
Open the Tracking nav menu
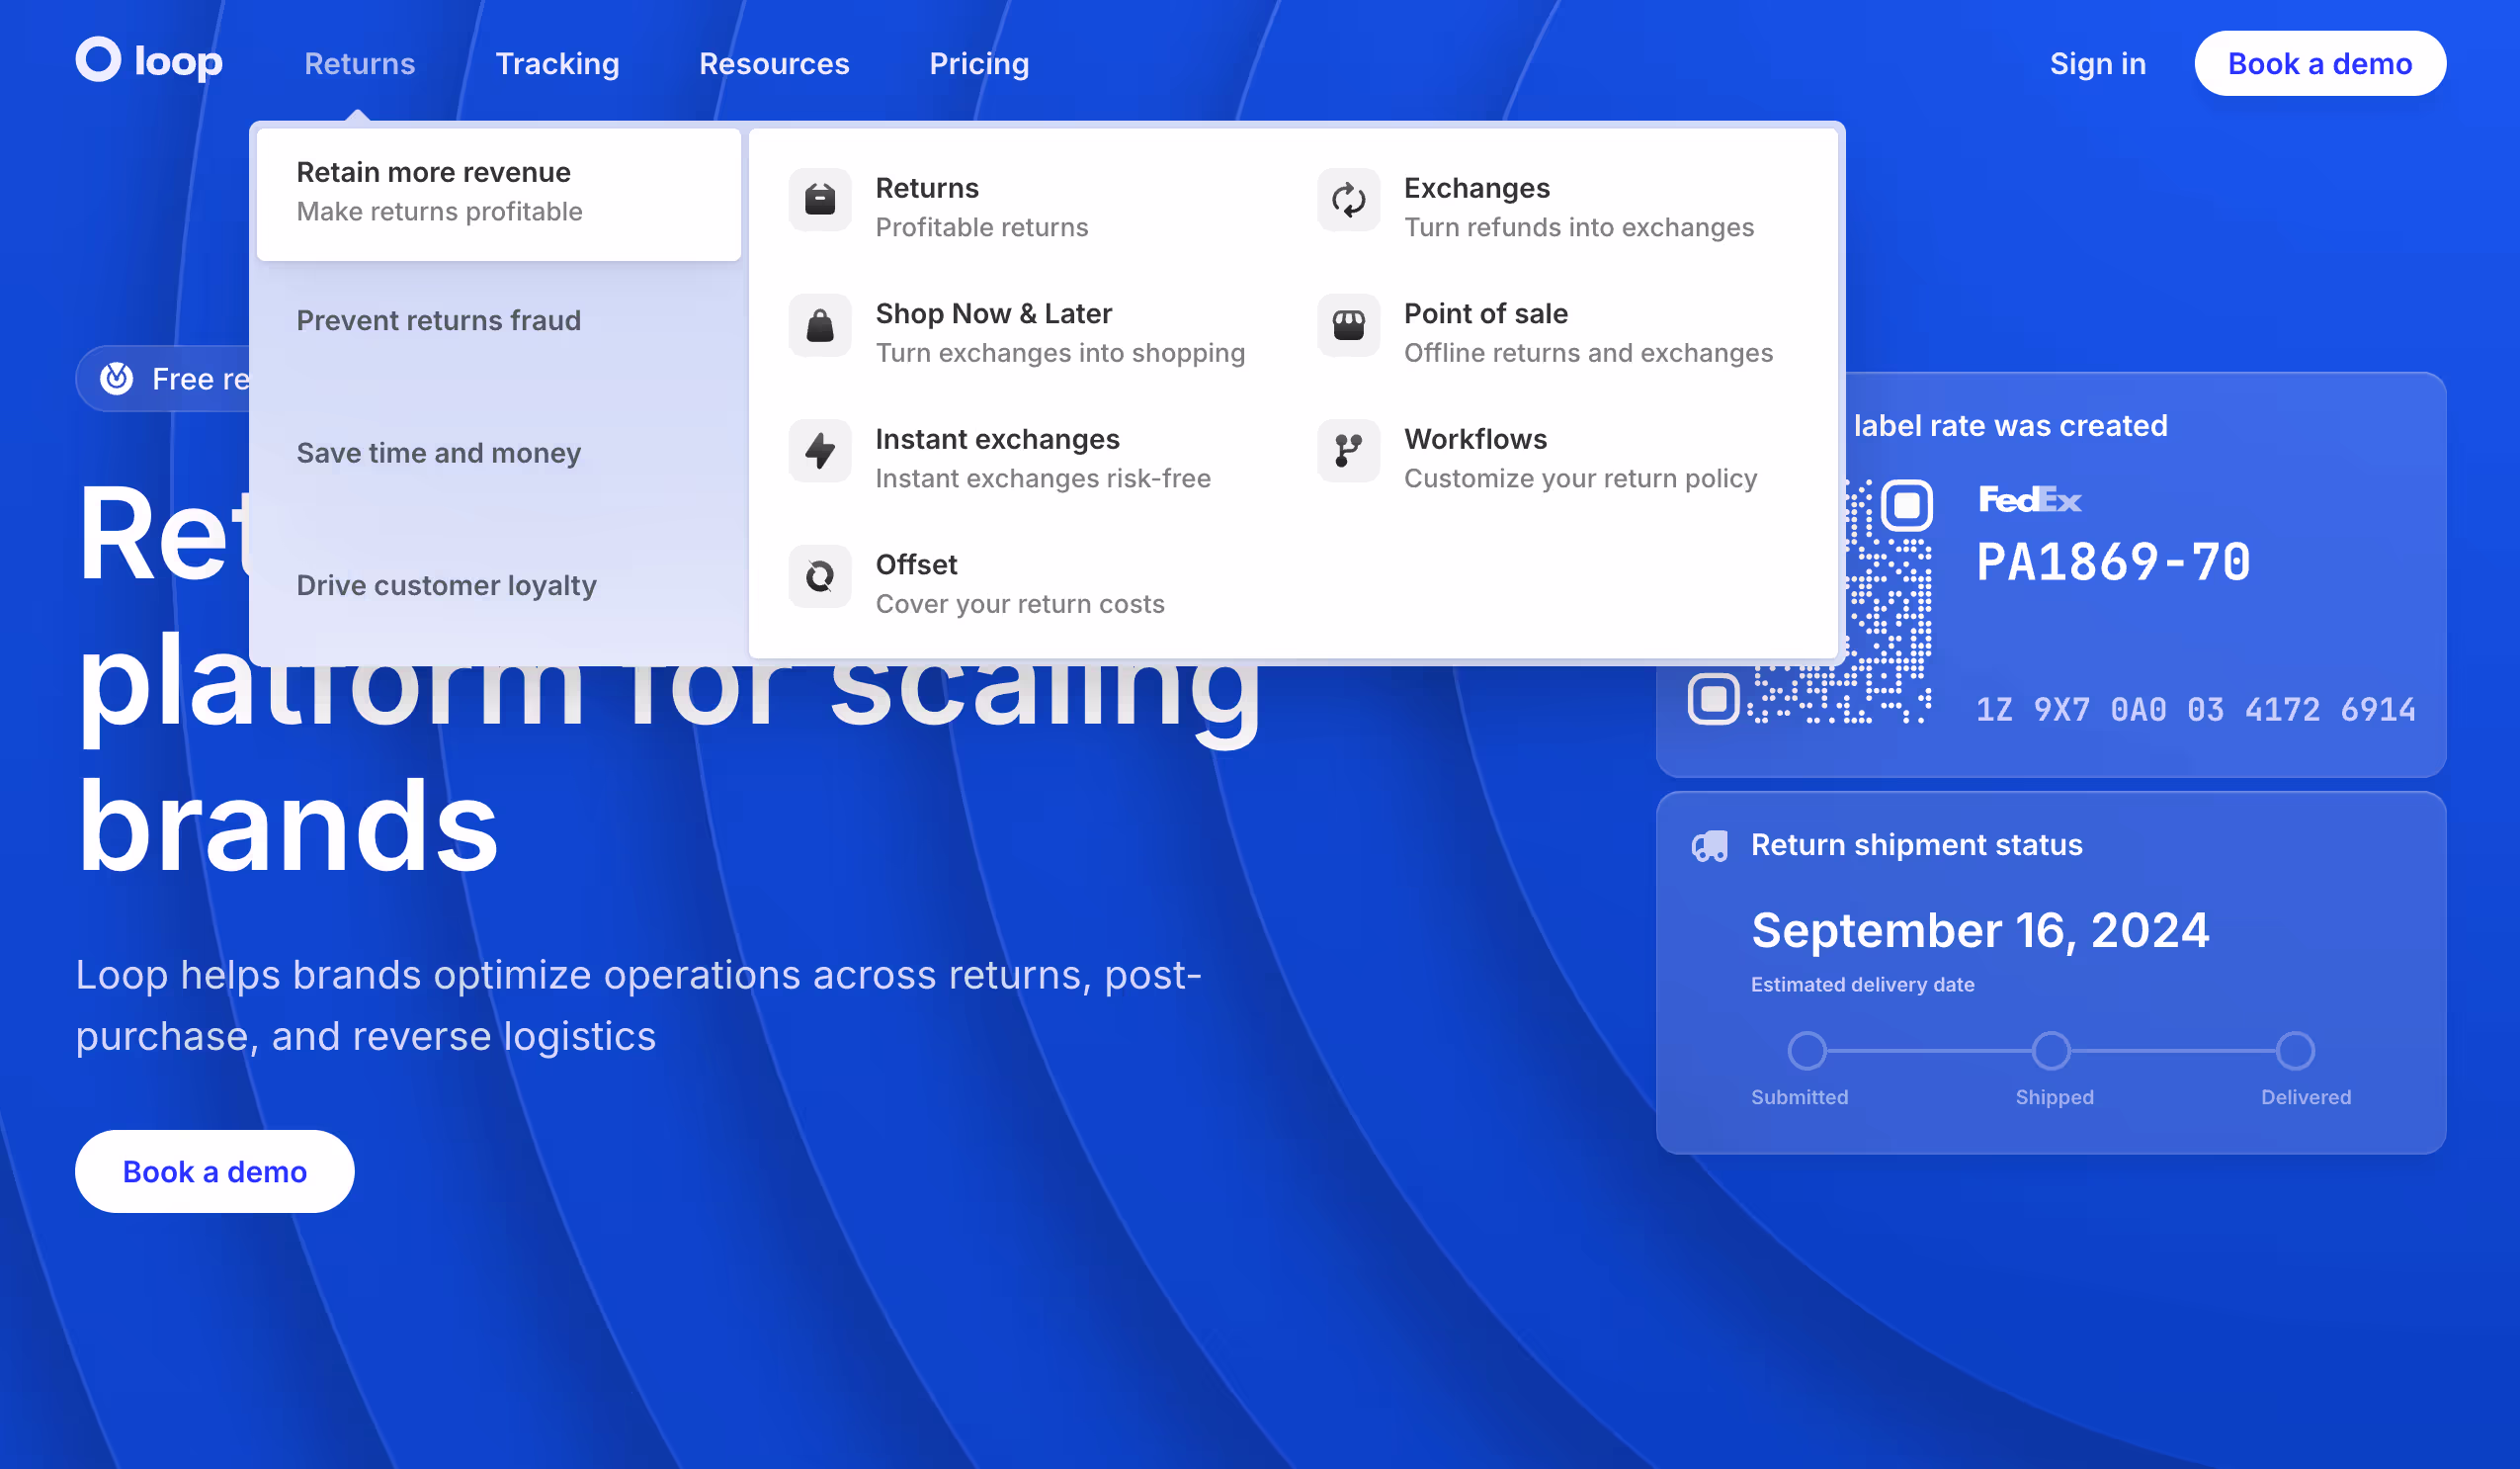(557, 63)
